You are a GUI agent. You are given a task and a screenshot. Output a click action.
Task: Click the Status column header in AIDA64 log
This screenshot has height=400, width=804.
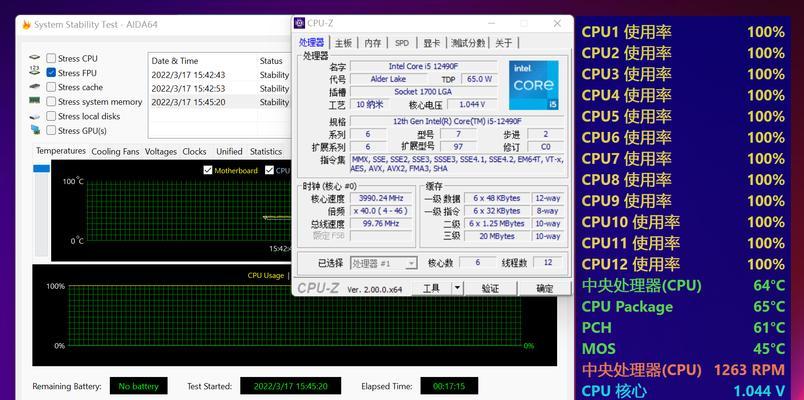(x=271, y=61)
